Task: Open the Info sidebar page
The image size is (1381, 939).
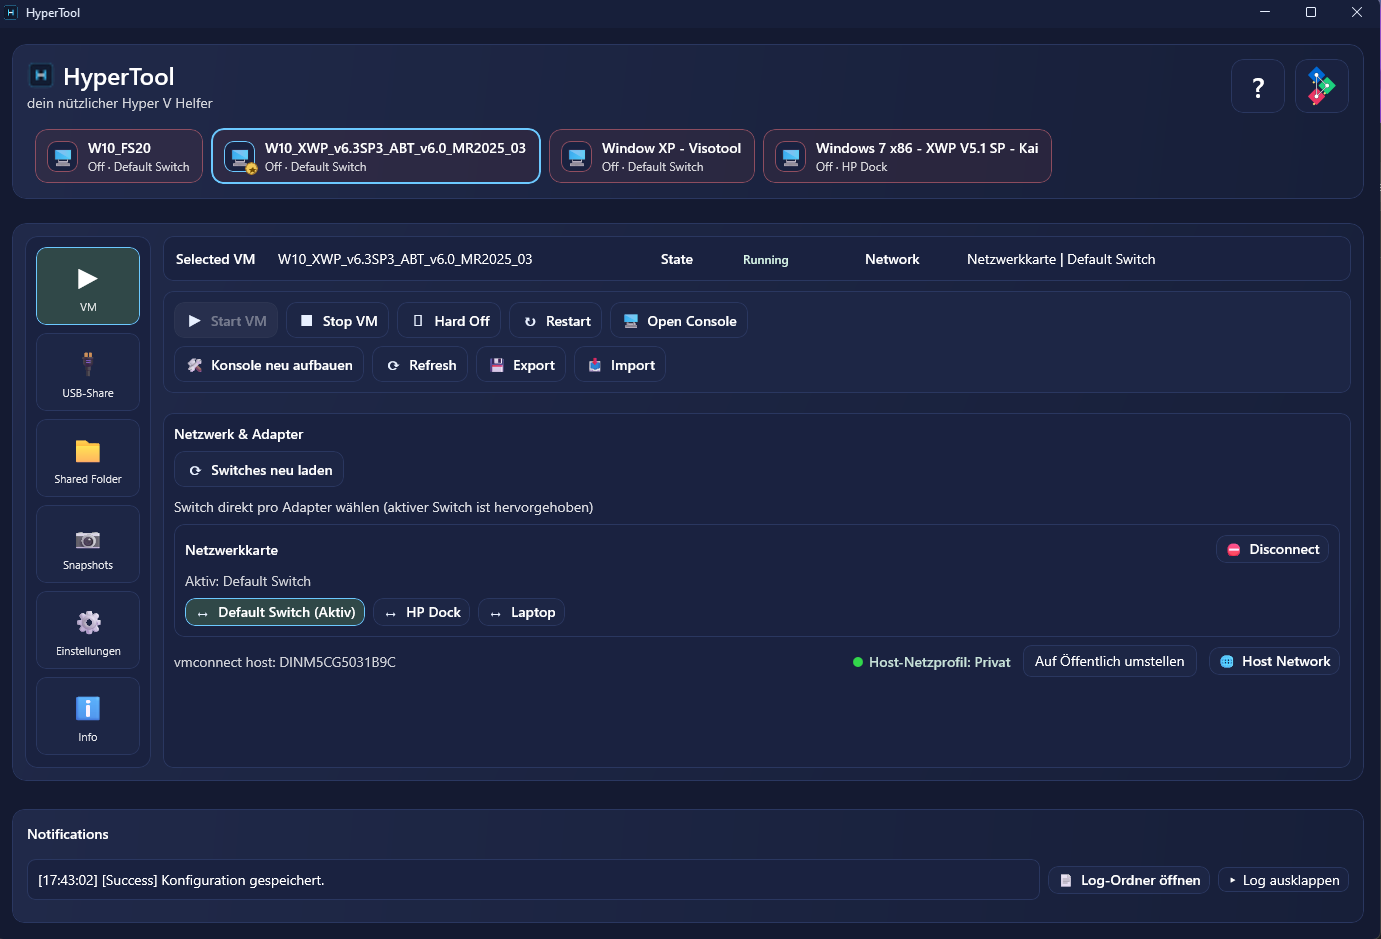Action: click(88, 716)
